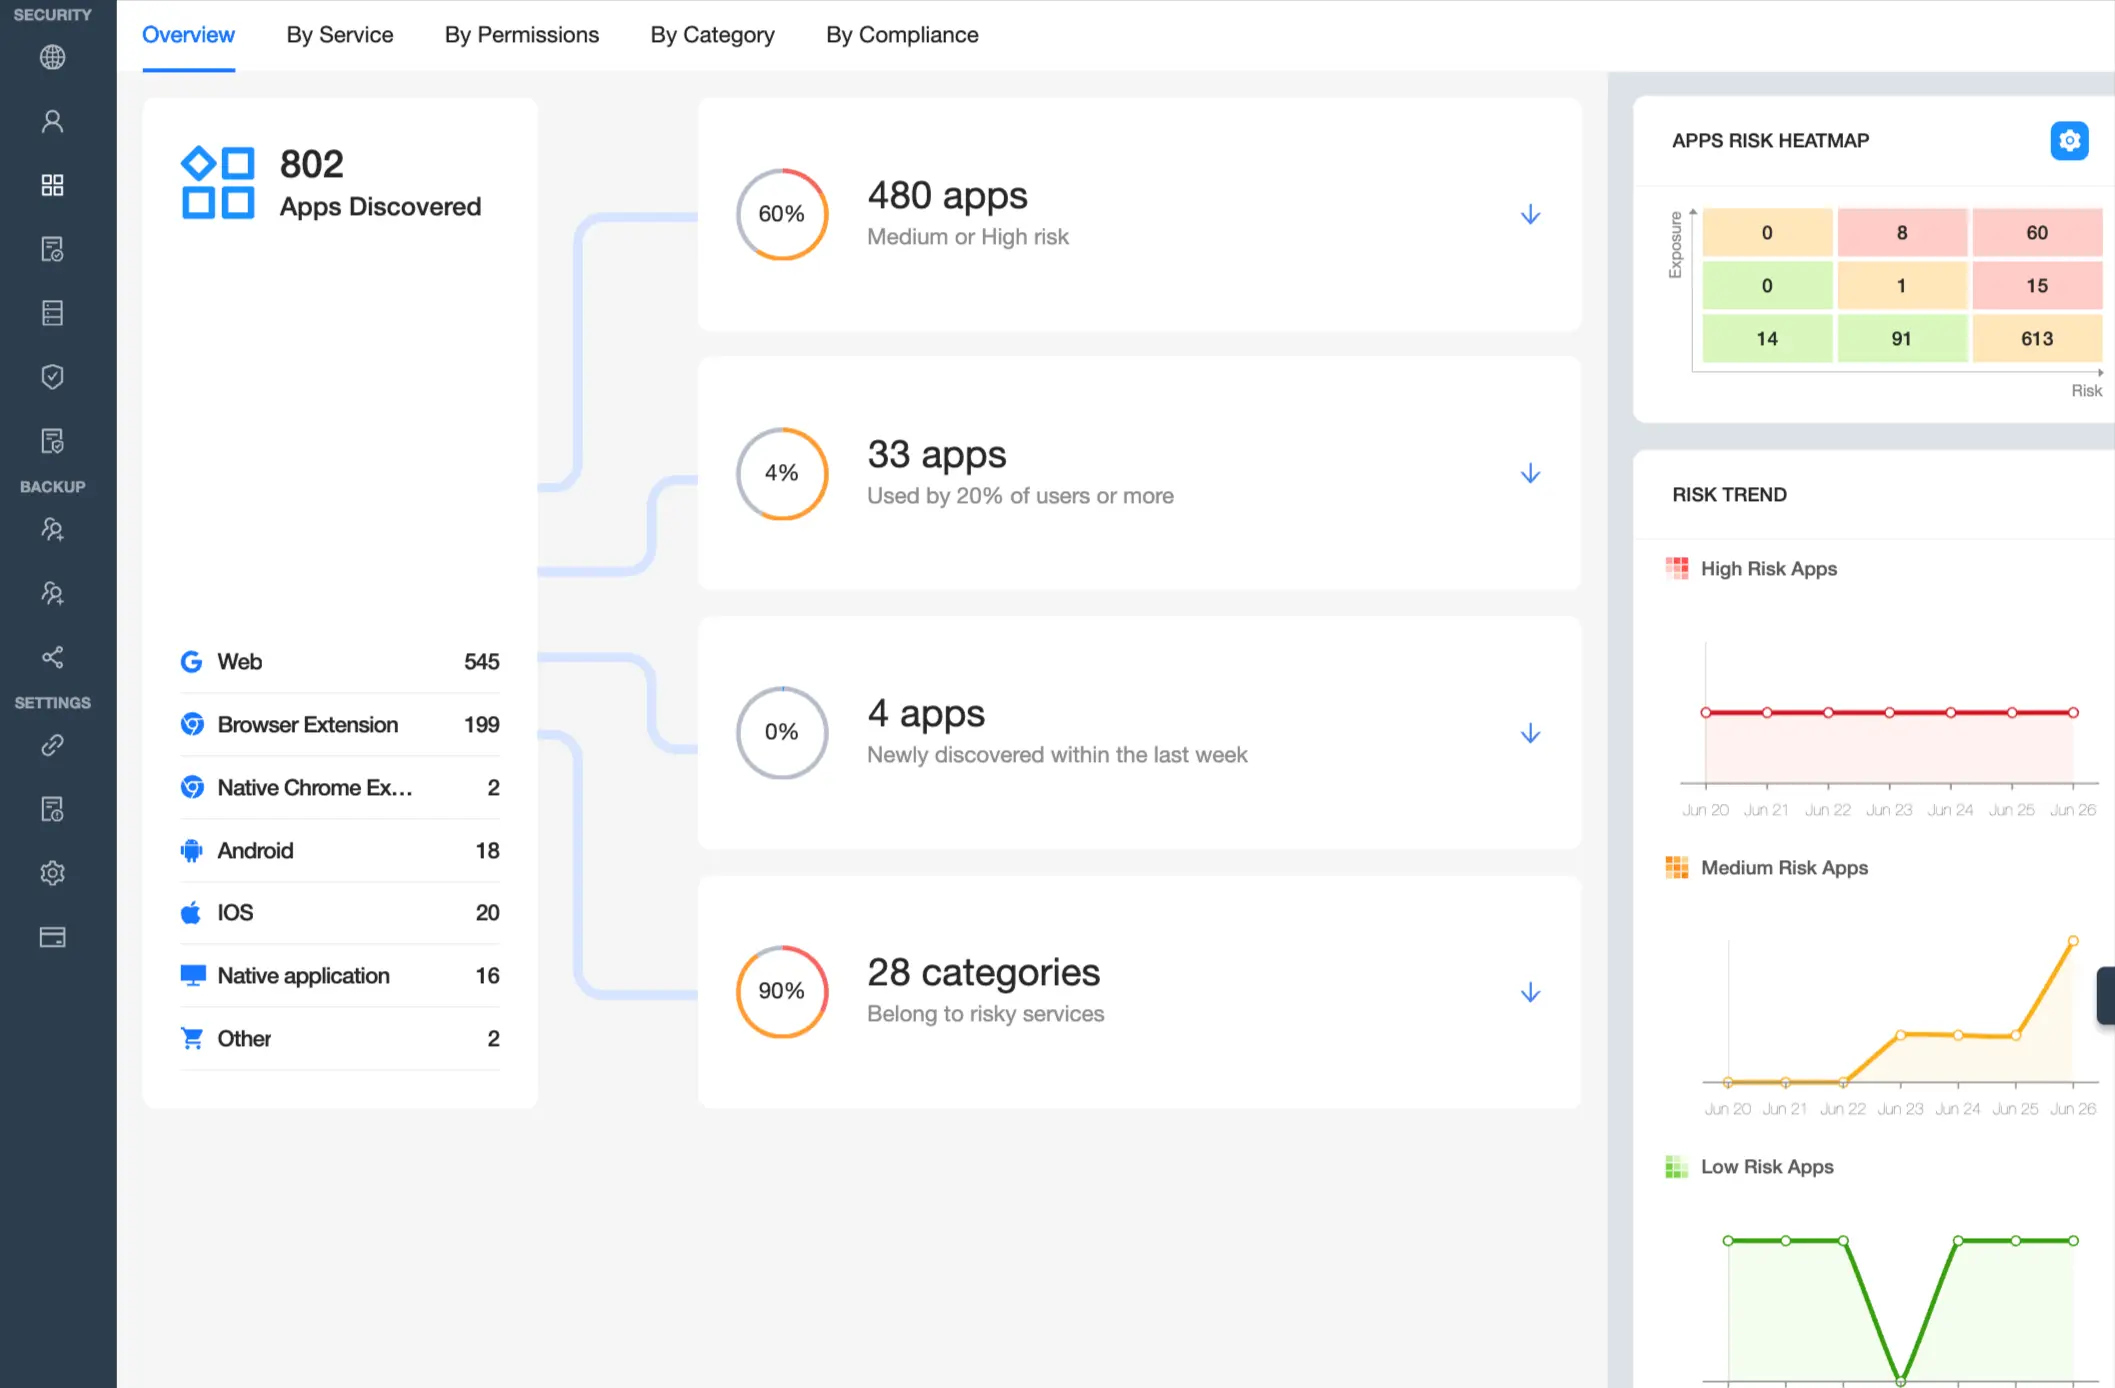Click the Native application monitor icon
The image size is (2115, 1388).
click(x=192, y=976)
